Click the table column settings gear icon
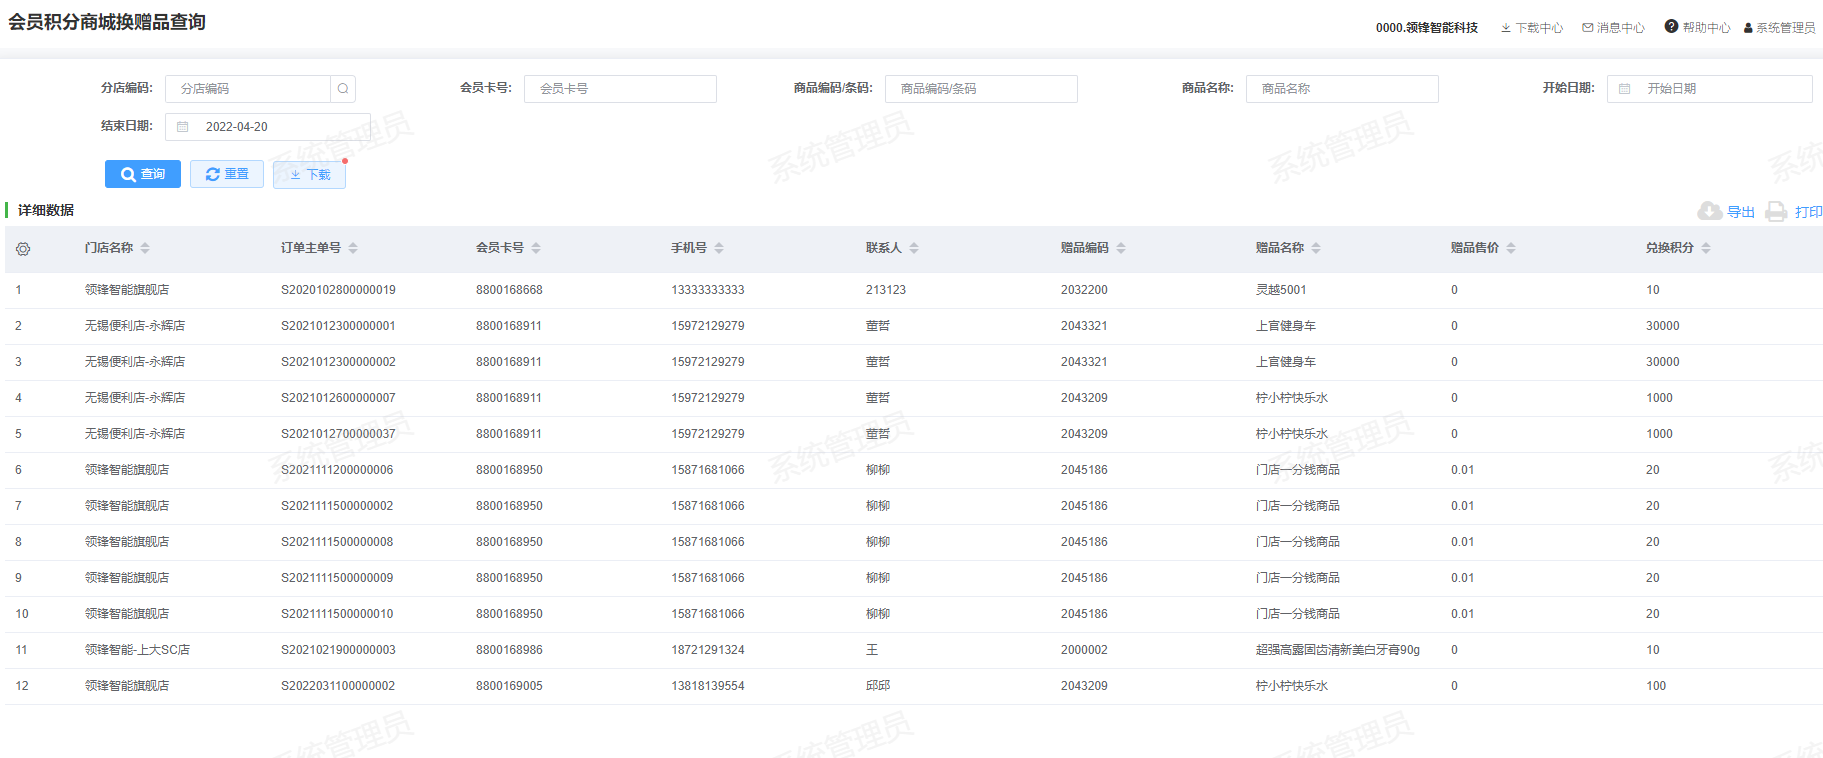This screenshot has width=1823, height=758. (x=23, y=249)
